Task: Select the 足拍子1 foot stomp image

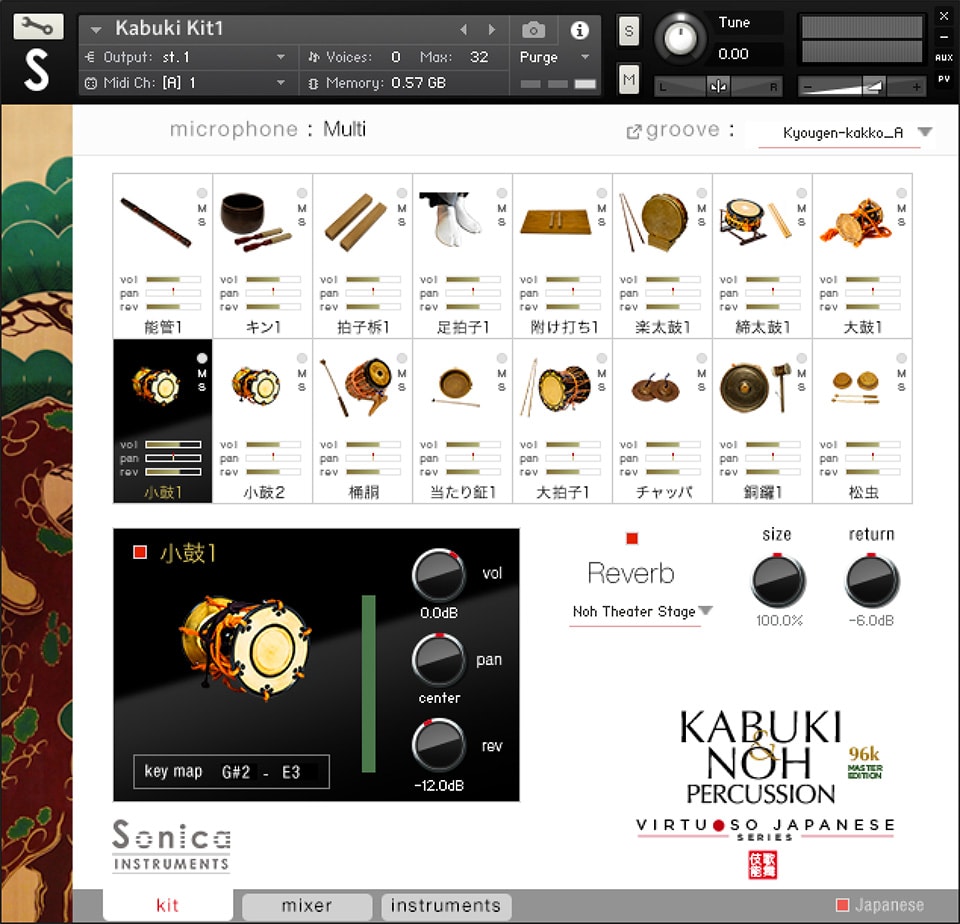Action: pyautogui.click(x=451, y=218)
